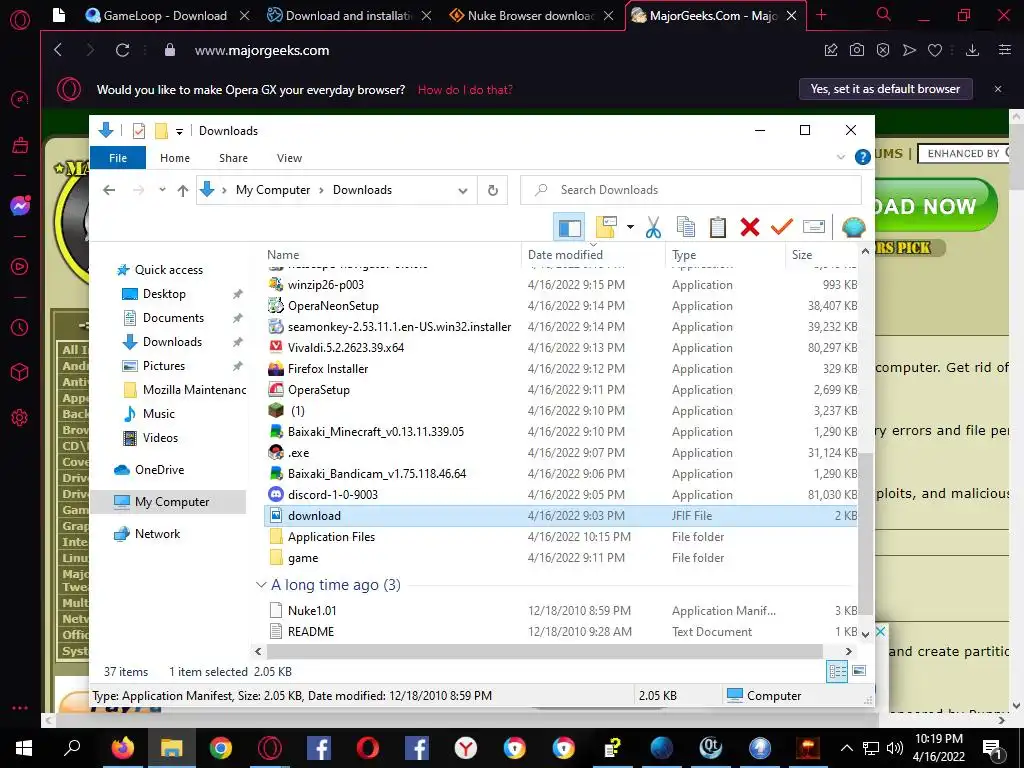Viewport: 1024px width, 768px height.
Task: Open Classic Explorer settings shell icon
Action: [853, 227]
